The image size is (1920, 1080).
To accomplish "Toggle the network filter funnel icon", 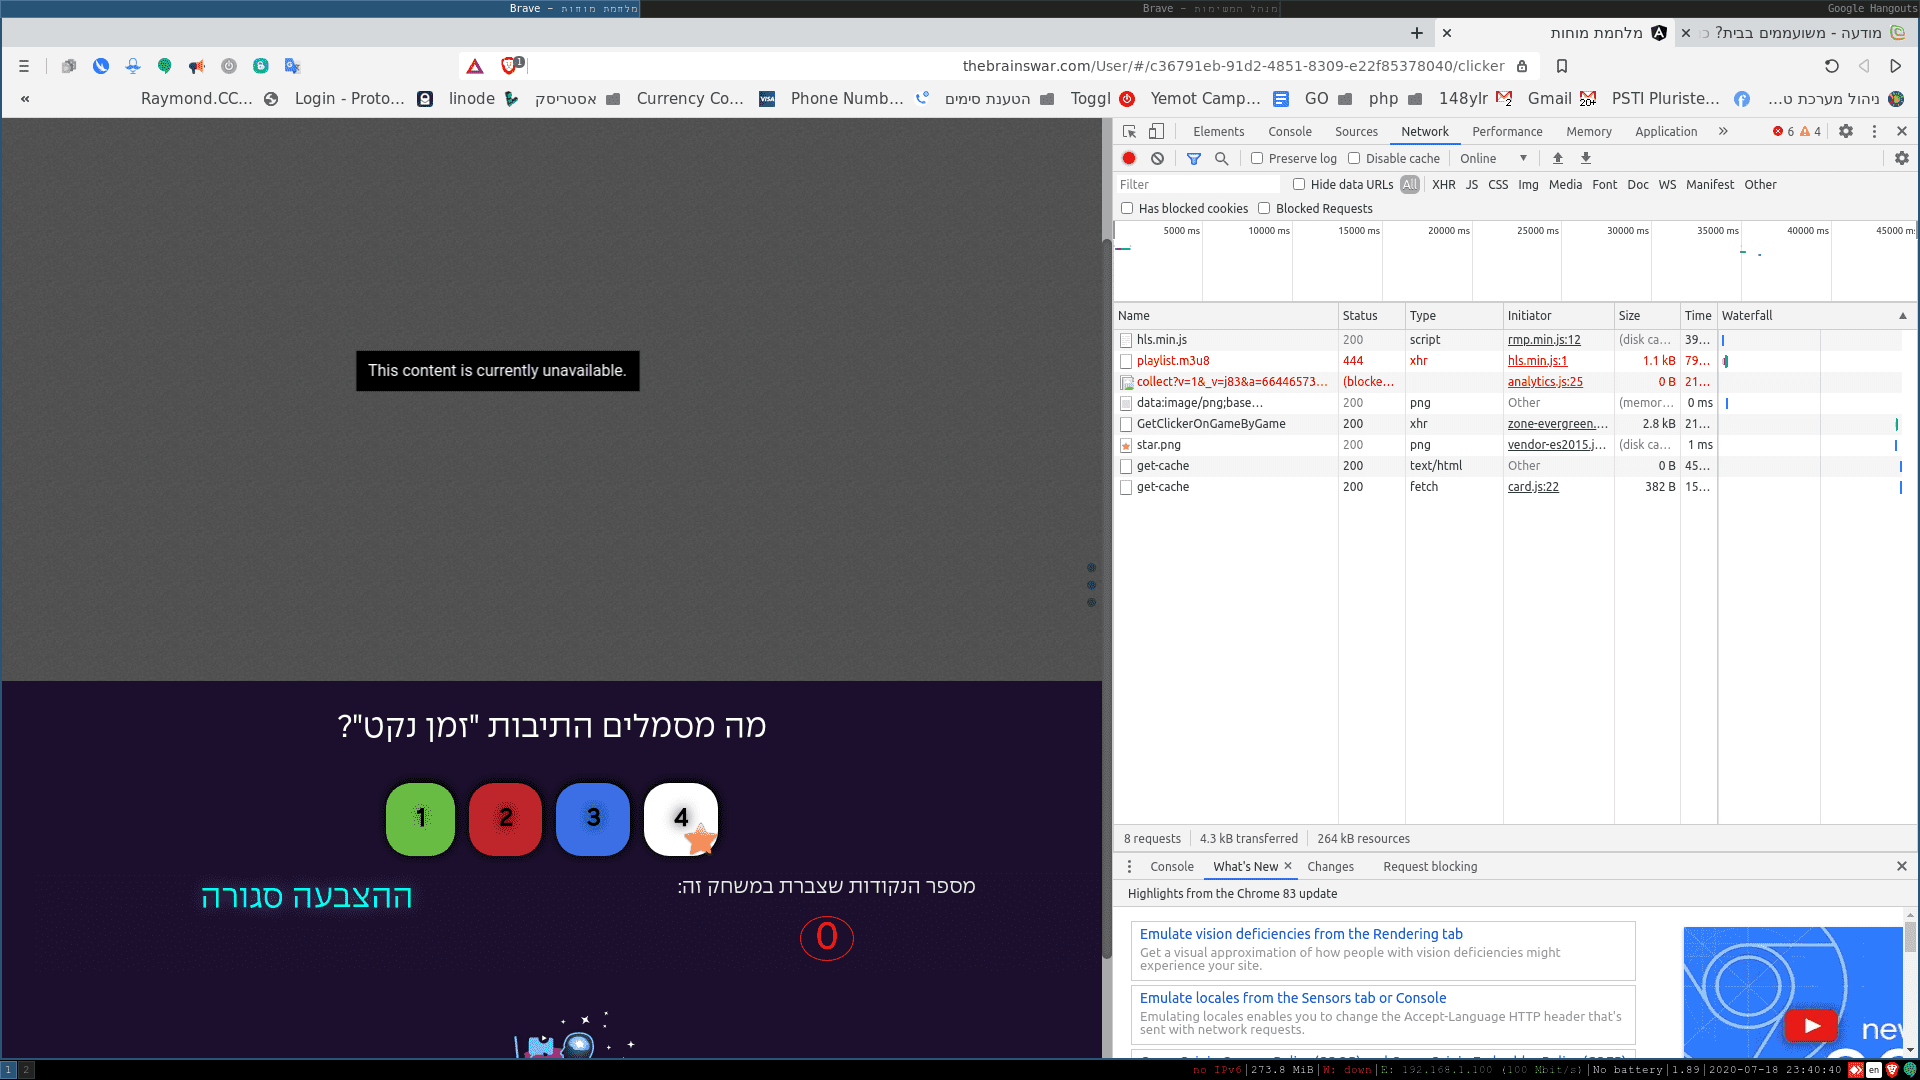I will [1193, 158].
